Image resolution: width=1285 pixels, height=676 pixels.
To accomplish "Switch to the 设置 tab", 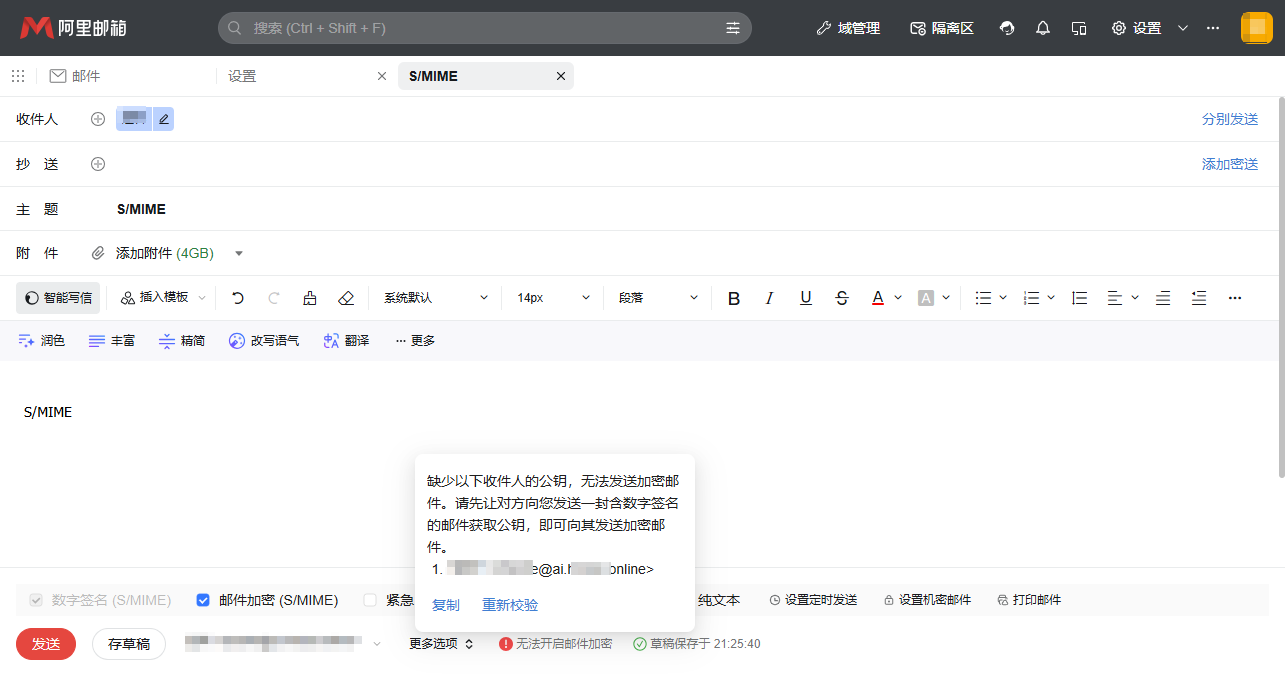I will coord(243,76).
